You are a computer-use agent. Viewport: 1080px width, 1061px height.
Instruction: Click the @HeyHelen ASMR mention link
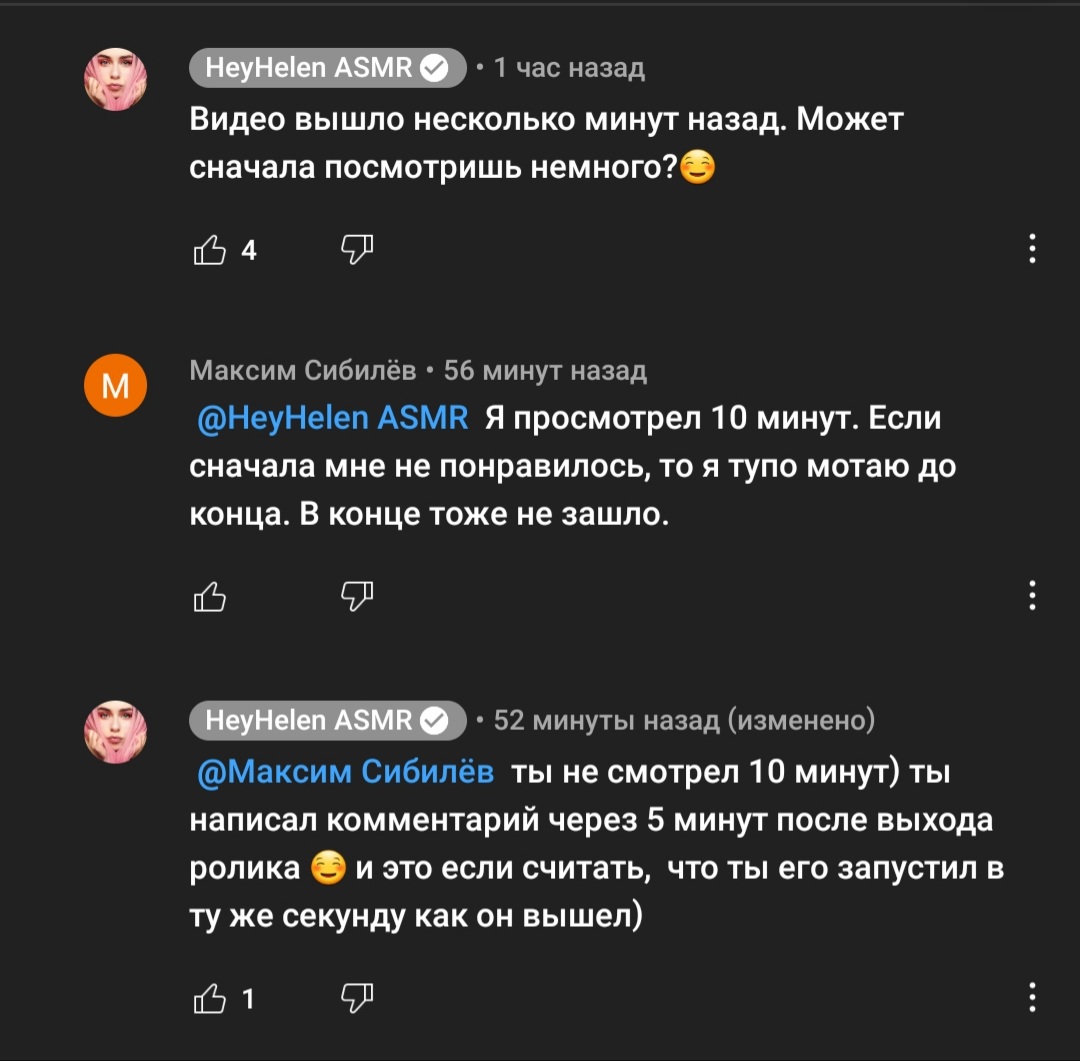[335, 418]
